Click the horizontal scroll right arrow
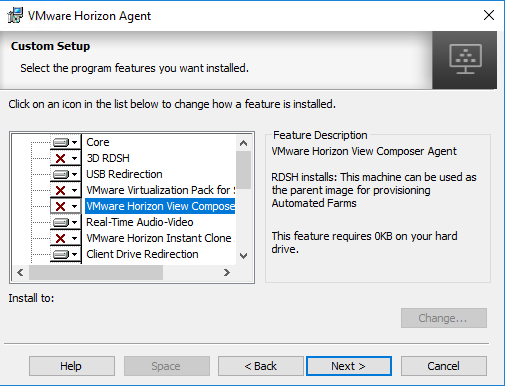 click(x=227, y=273)
